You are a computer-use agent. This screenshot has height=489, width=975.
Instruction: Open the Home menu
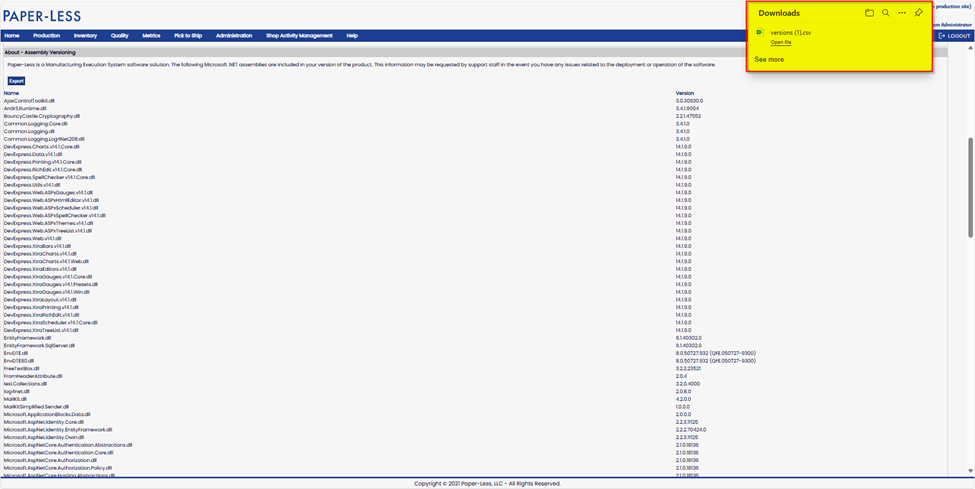coord(11,36)
